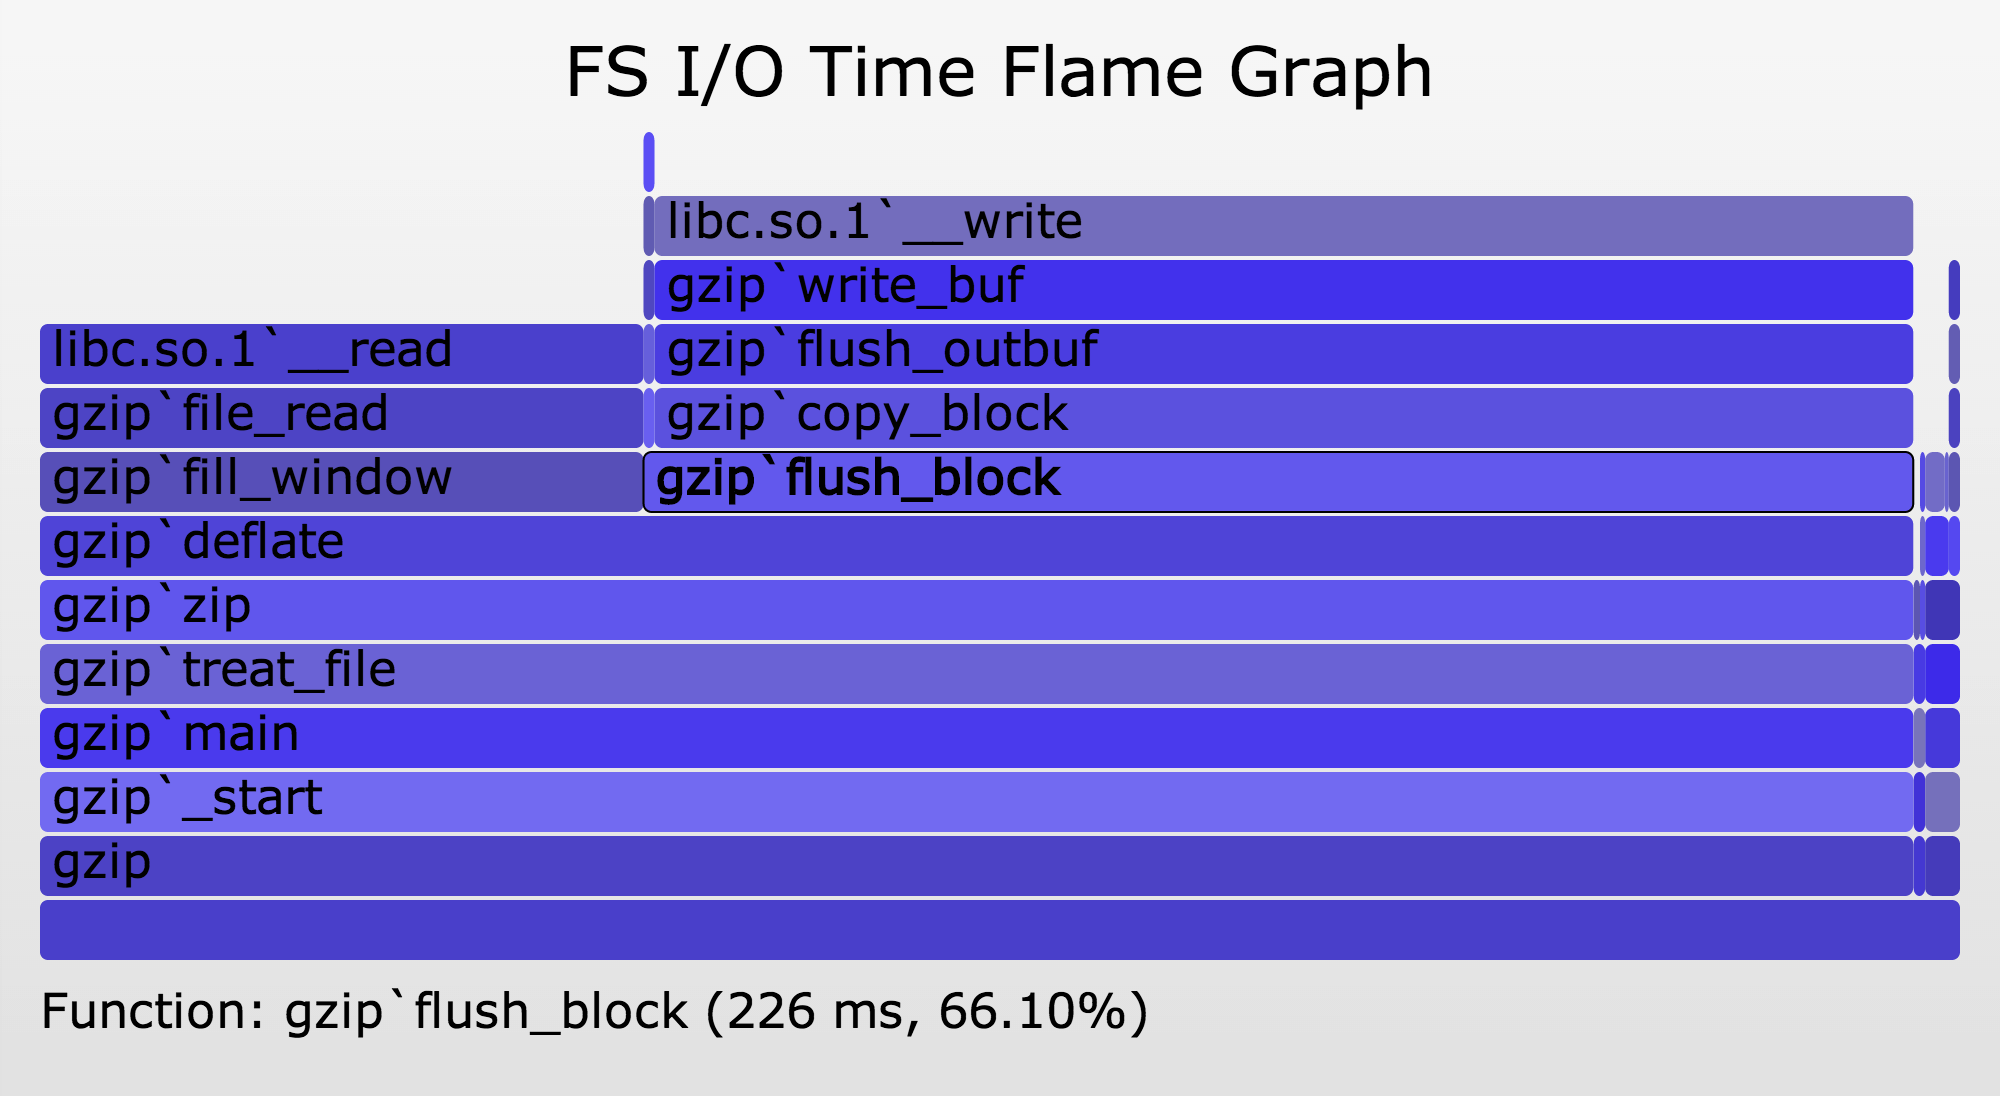2000x1096 pixels.
Task: Click the gzip`copy_block frame
Action: 1282,417
